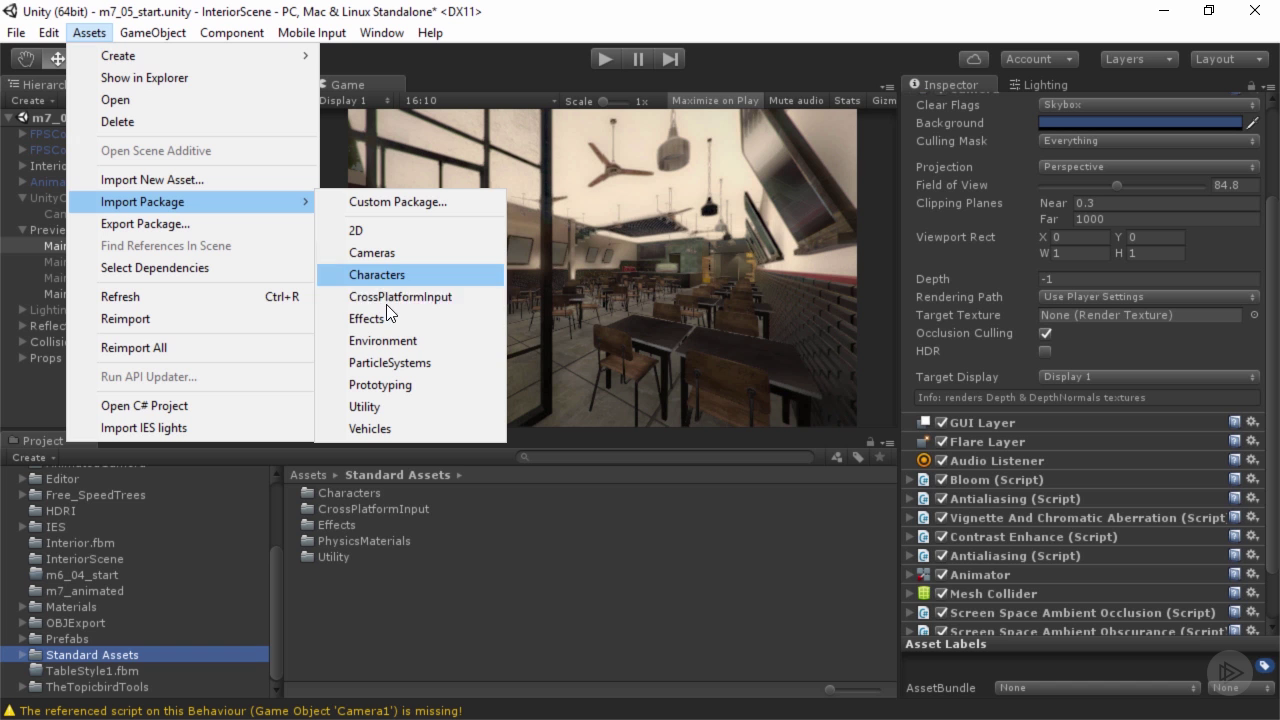
Task: Open the Characters folder in Standard Assets
Action: click(x=349, y=493)
